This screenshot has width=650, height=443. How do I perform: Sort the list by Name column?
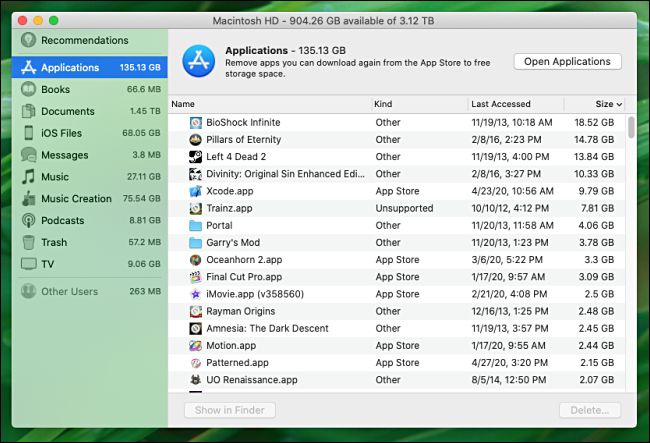tap(183, 104)
